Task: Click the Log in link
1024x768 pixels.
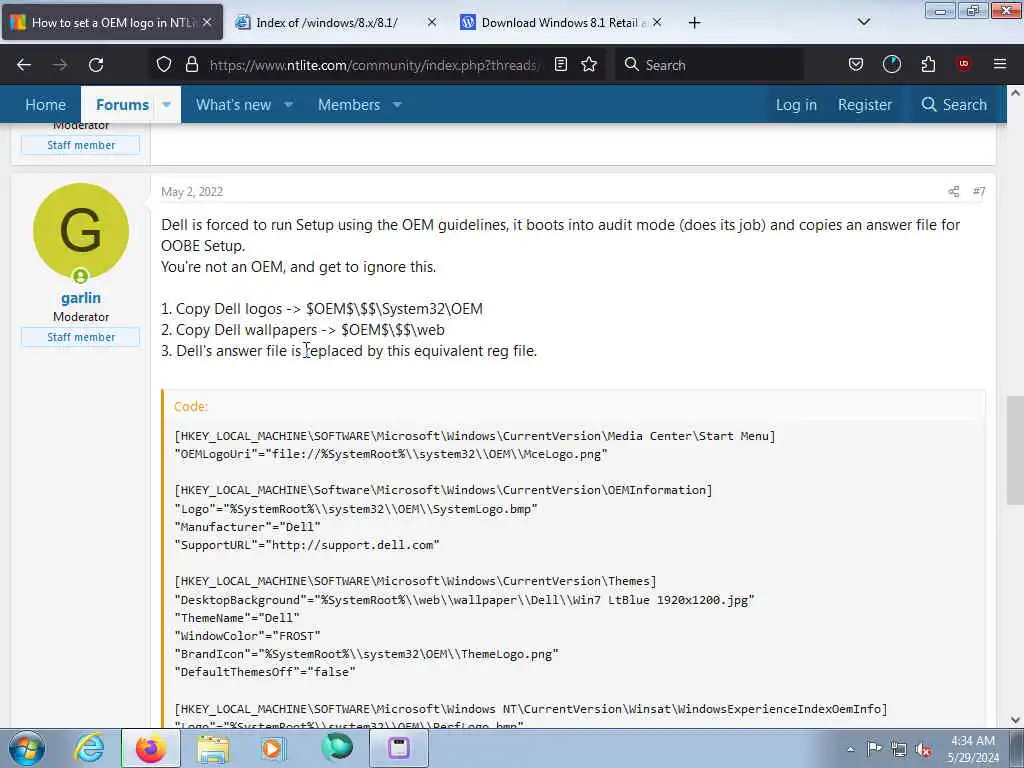Action: point(796,104)
